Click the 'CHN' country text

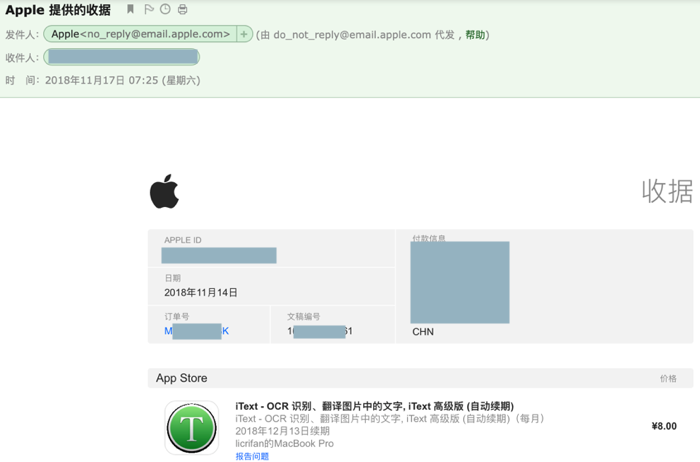(423, 332)
